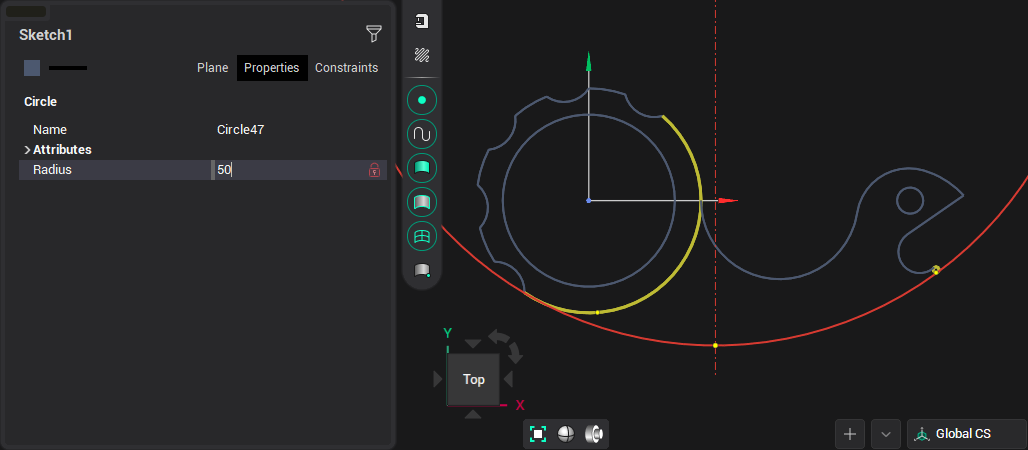Screen dimensions: 1028x450
Task: Click the zoom-to-fit view icon
Action: pos(538,434)
